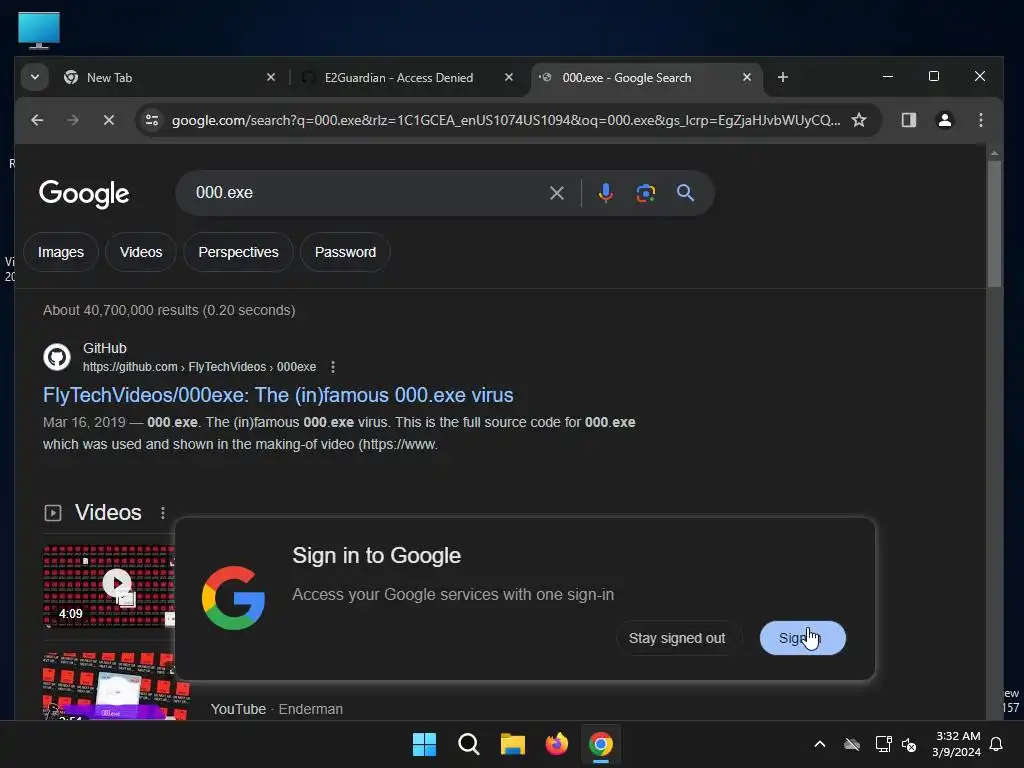1024x768 pixels.
Task: Click the address bar URL
Action: (x=505, y=120)
